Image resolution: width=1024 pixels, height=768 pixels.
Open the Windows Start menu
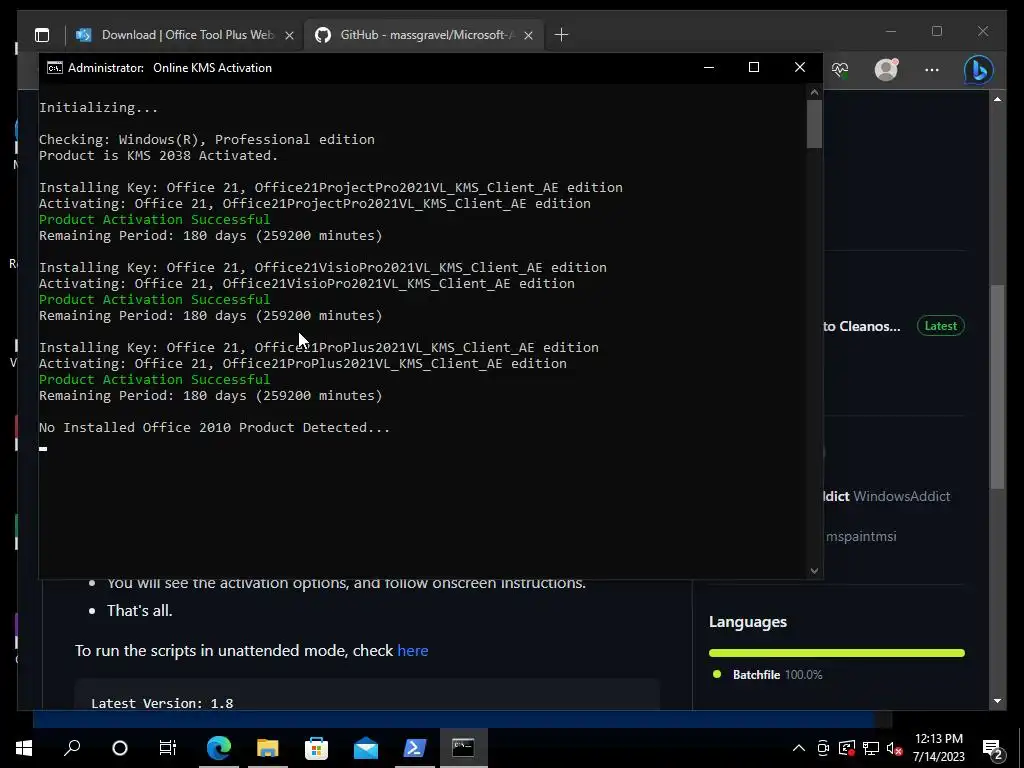click(24, 748)
